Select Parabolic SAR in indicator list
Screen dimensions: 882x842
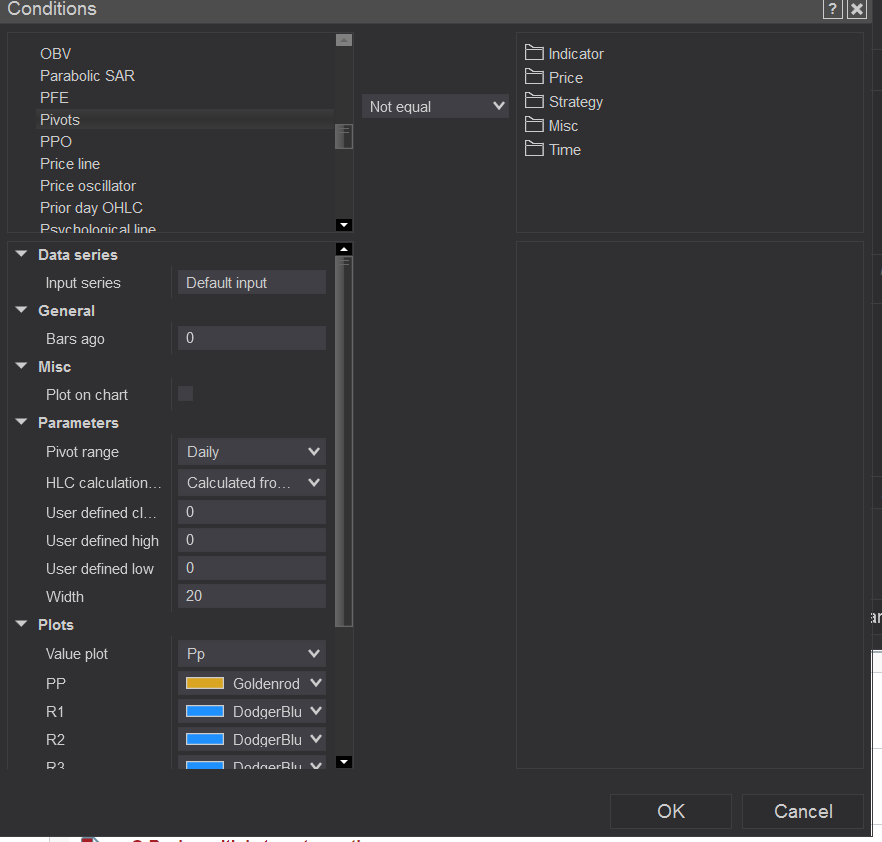87,76
